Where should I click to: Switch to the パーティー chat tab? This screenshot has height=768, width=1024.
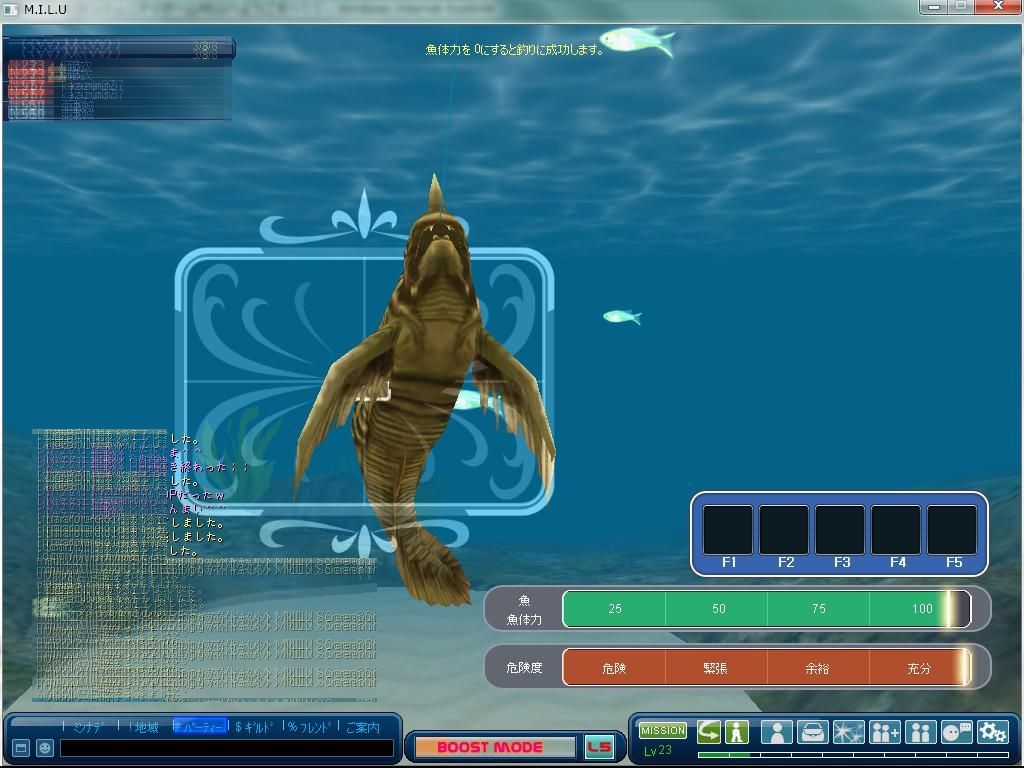201,727
